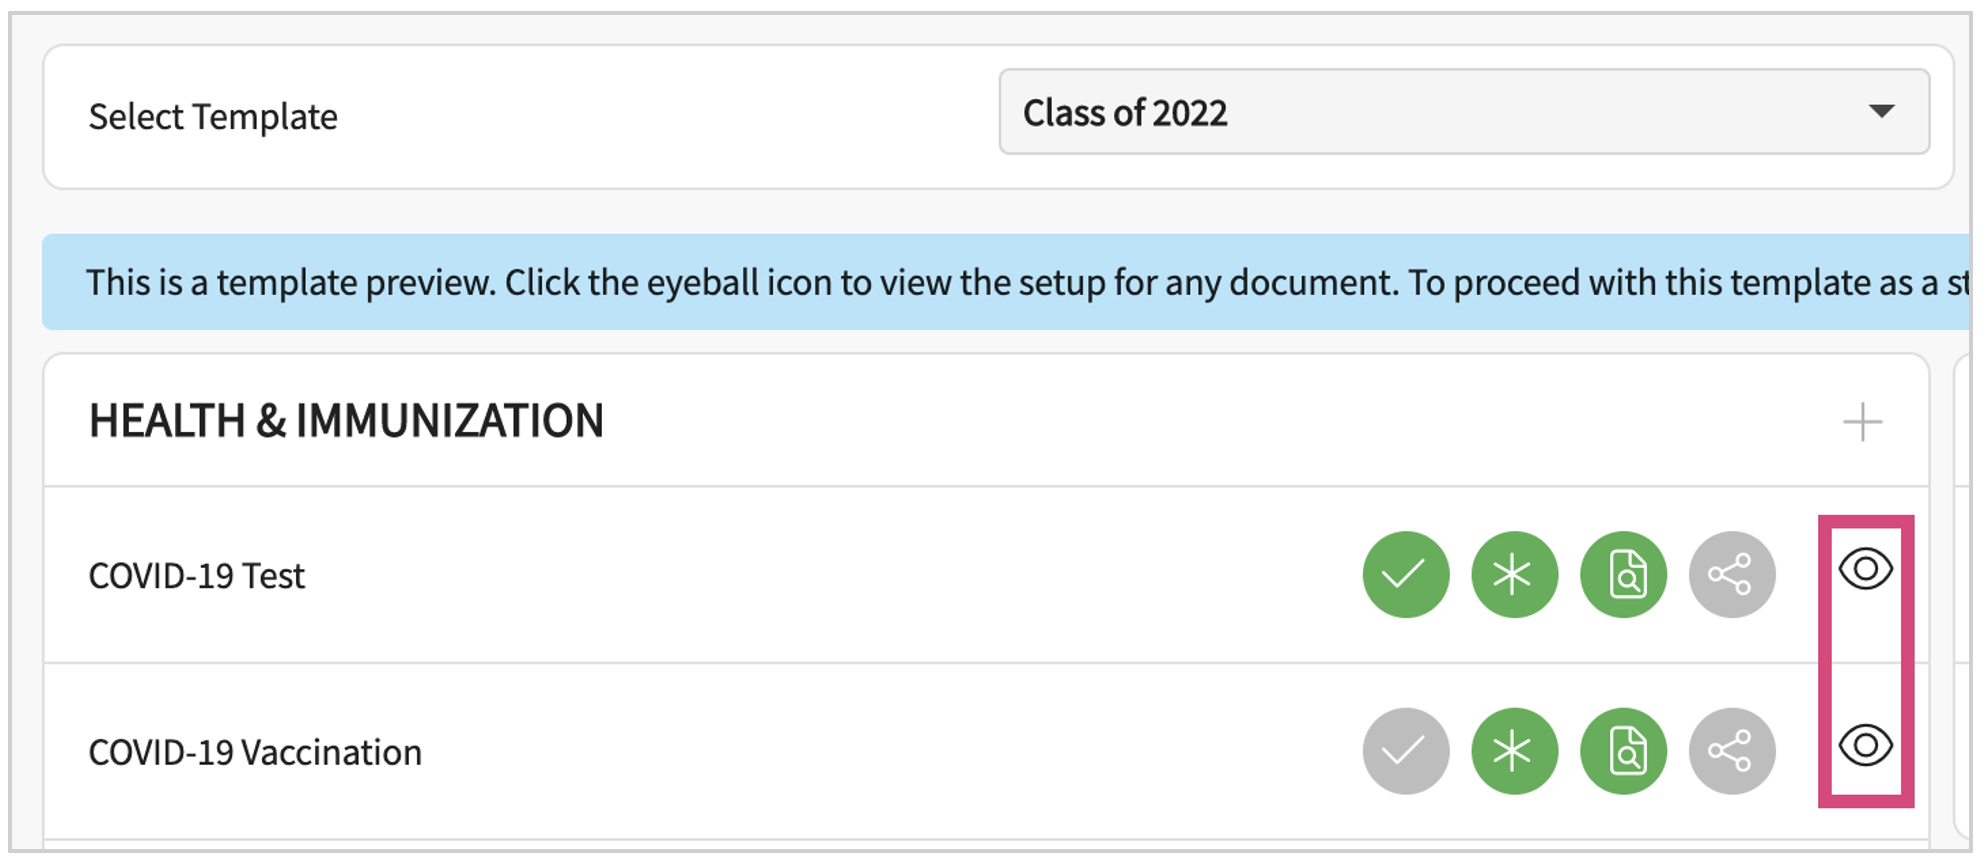Image resolution: width=1982 pixels, height=862 pixels.
Task: Click the COVID-19 Test document name
Action: [x=197, y=576]
